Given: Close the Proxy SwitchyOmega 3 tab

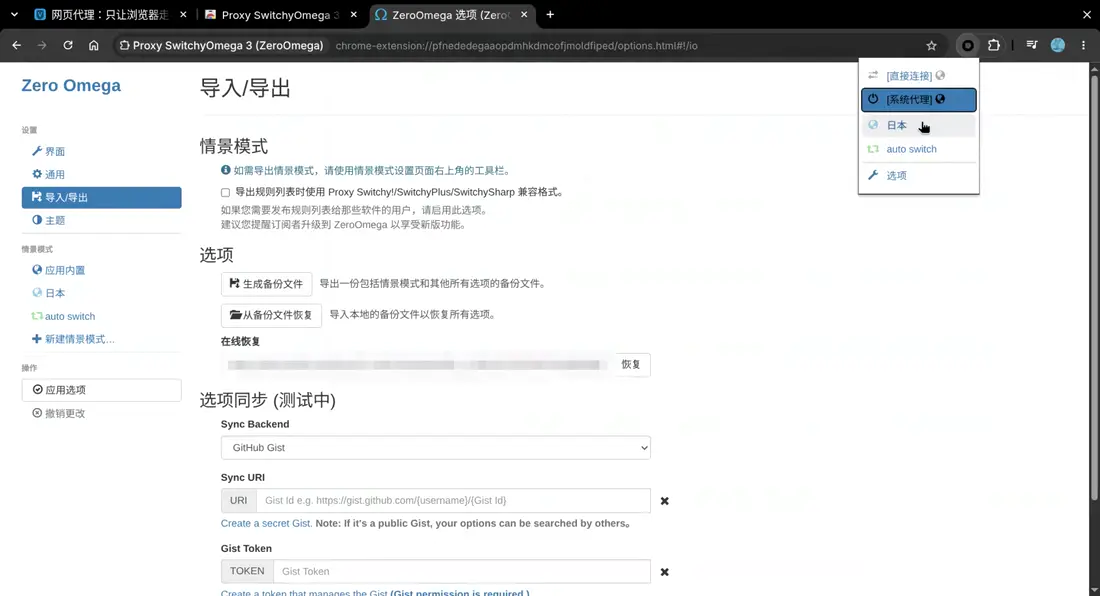Looking at the screenshot, I should (x=354, y=15).
